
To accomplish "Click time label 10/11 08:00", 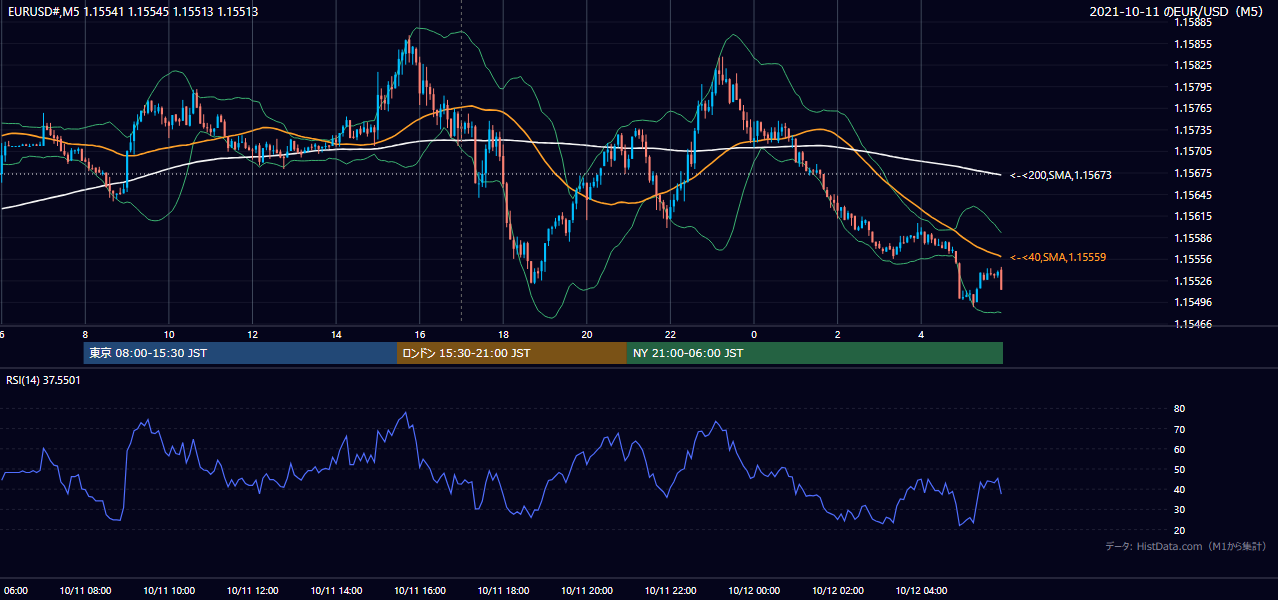I will point(85,590).
